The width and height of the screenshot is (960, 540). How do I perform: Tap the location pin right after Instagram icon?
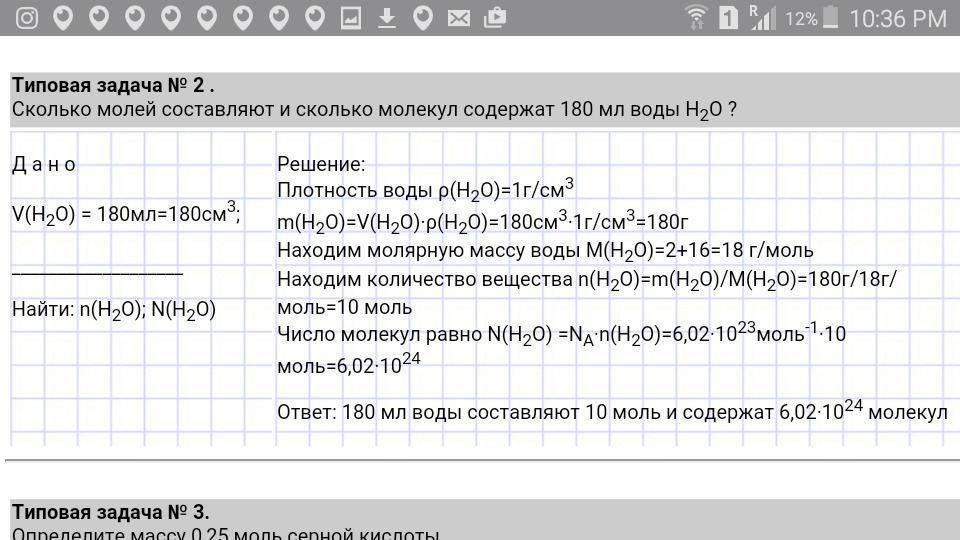(x=63, y=18)
